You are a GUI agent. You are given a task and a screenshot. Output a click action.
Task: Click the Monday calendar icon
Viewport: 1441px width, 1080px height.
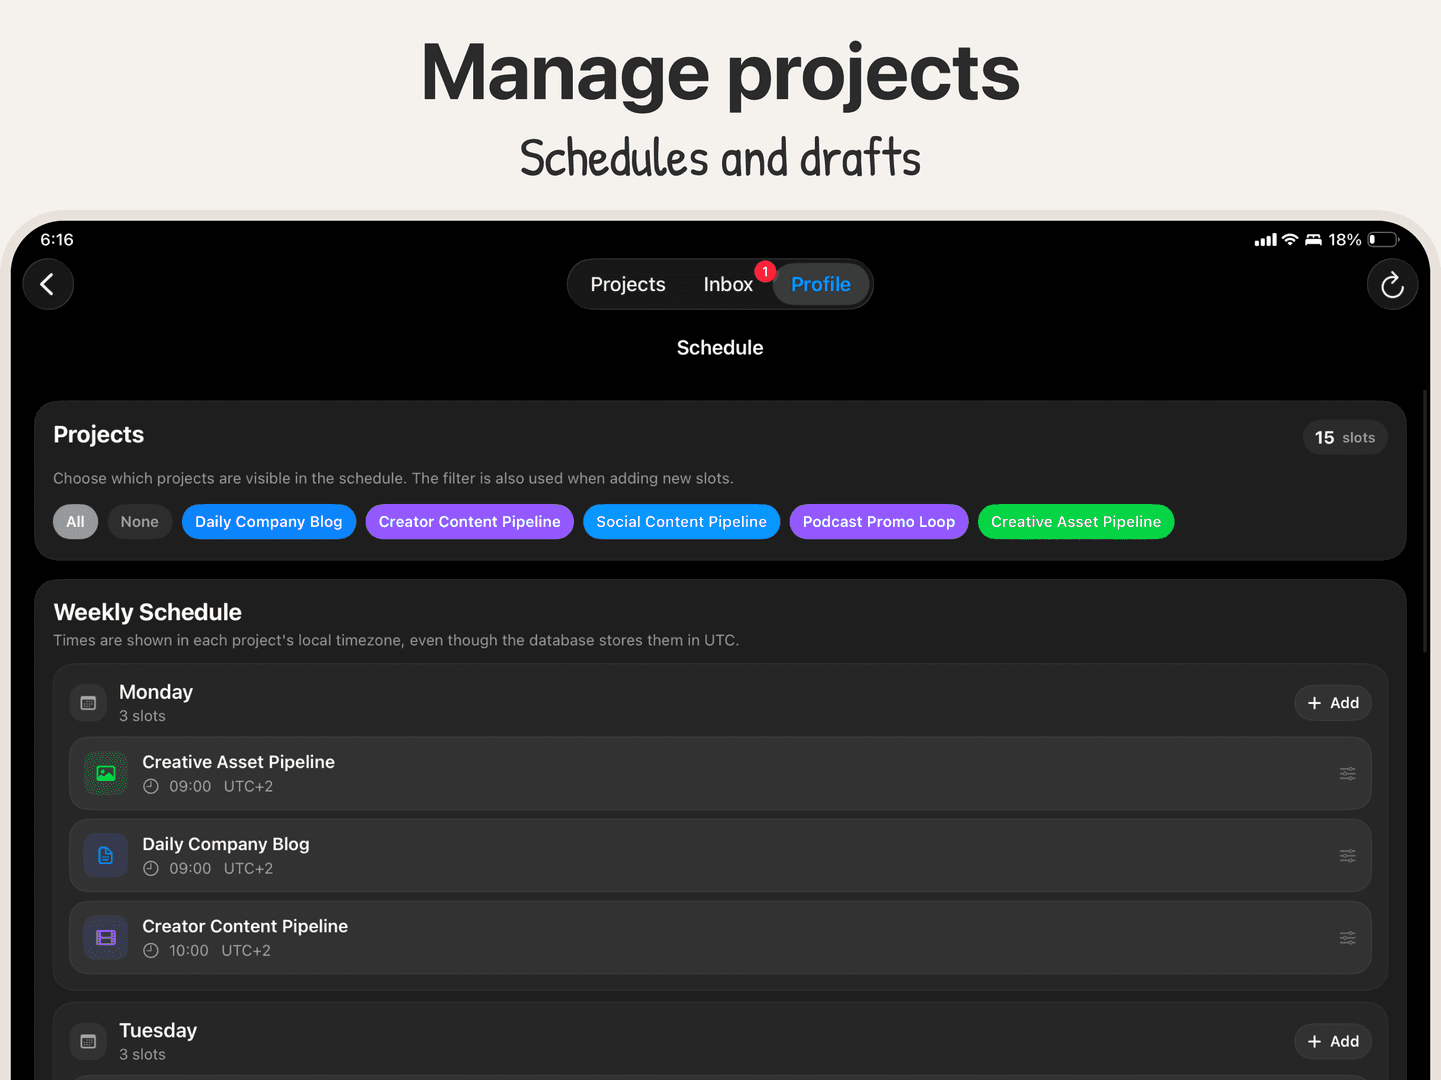point(88,703)
